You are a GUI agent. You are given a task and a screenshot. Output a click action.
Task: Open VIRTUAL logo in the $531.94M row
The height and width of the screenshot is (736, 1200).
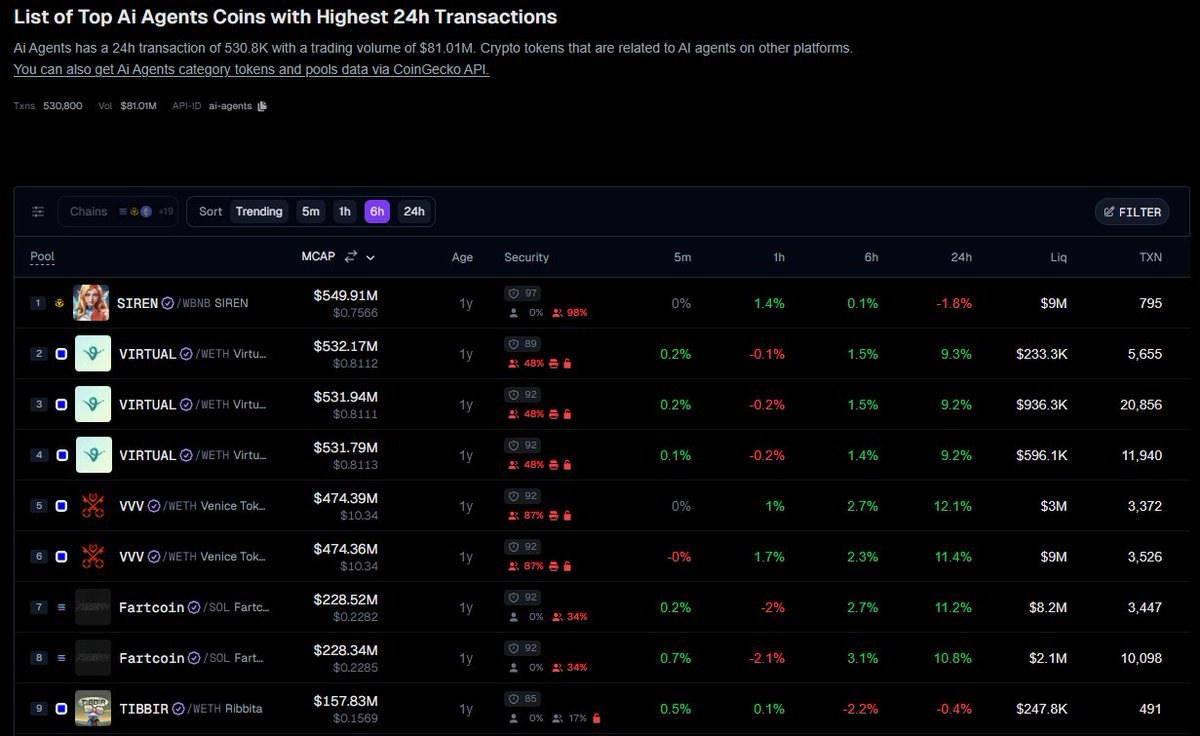coord(92,405)
